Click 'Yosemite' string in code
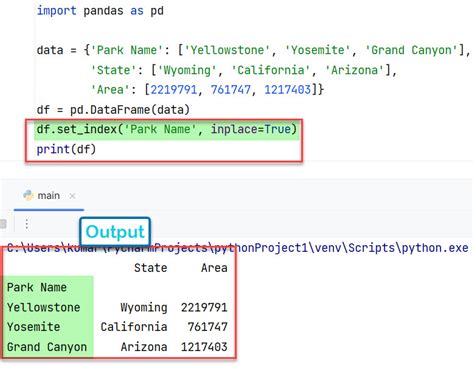 (x=317, y=50)
